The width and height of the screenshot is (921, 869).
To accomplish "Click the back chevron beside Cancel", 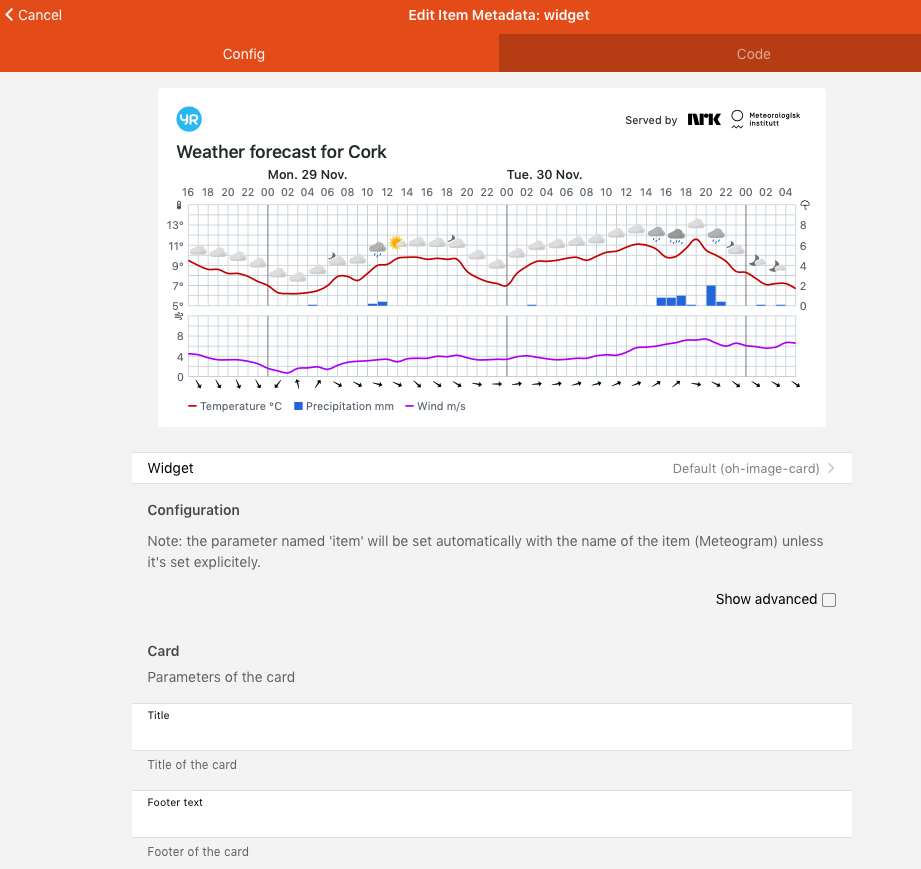I will pyautogui.click(x=9, y=15).
